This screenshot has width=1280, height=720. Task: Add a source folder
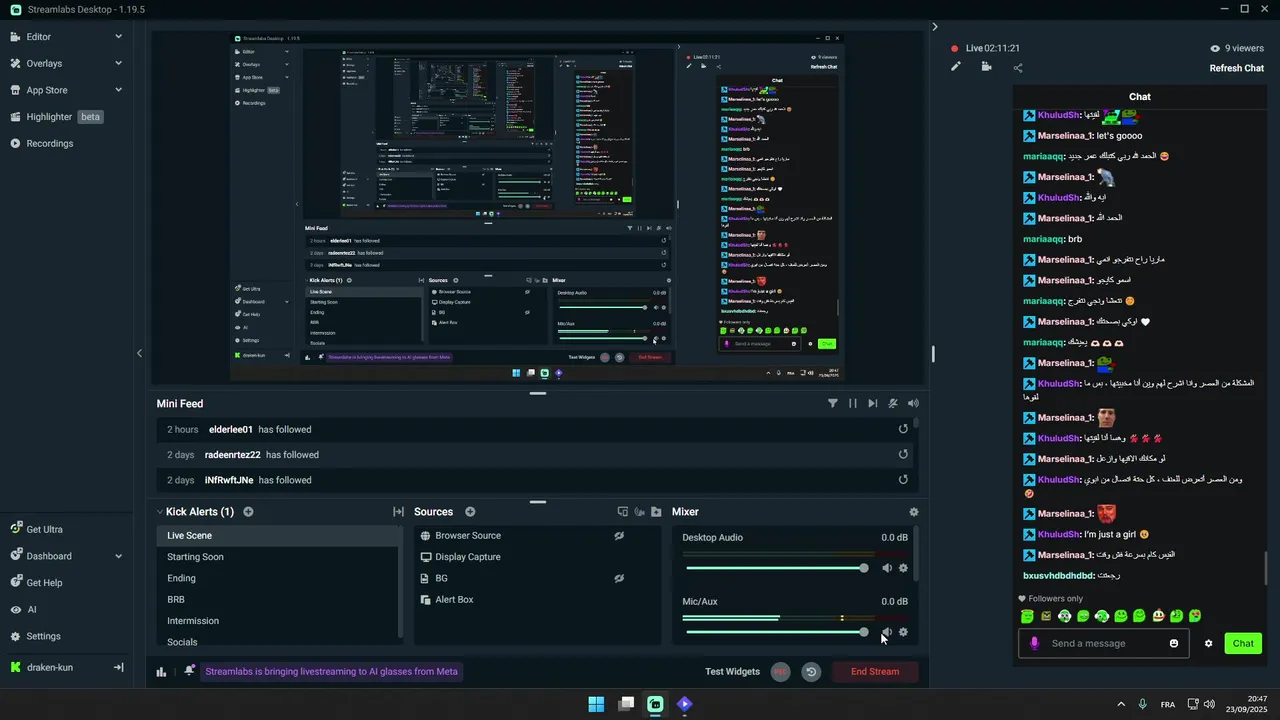pos(656,512)
